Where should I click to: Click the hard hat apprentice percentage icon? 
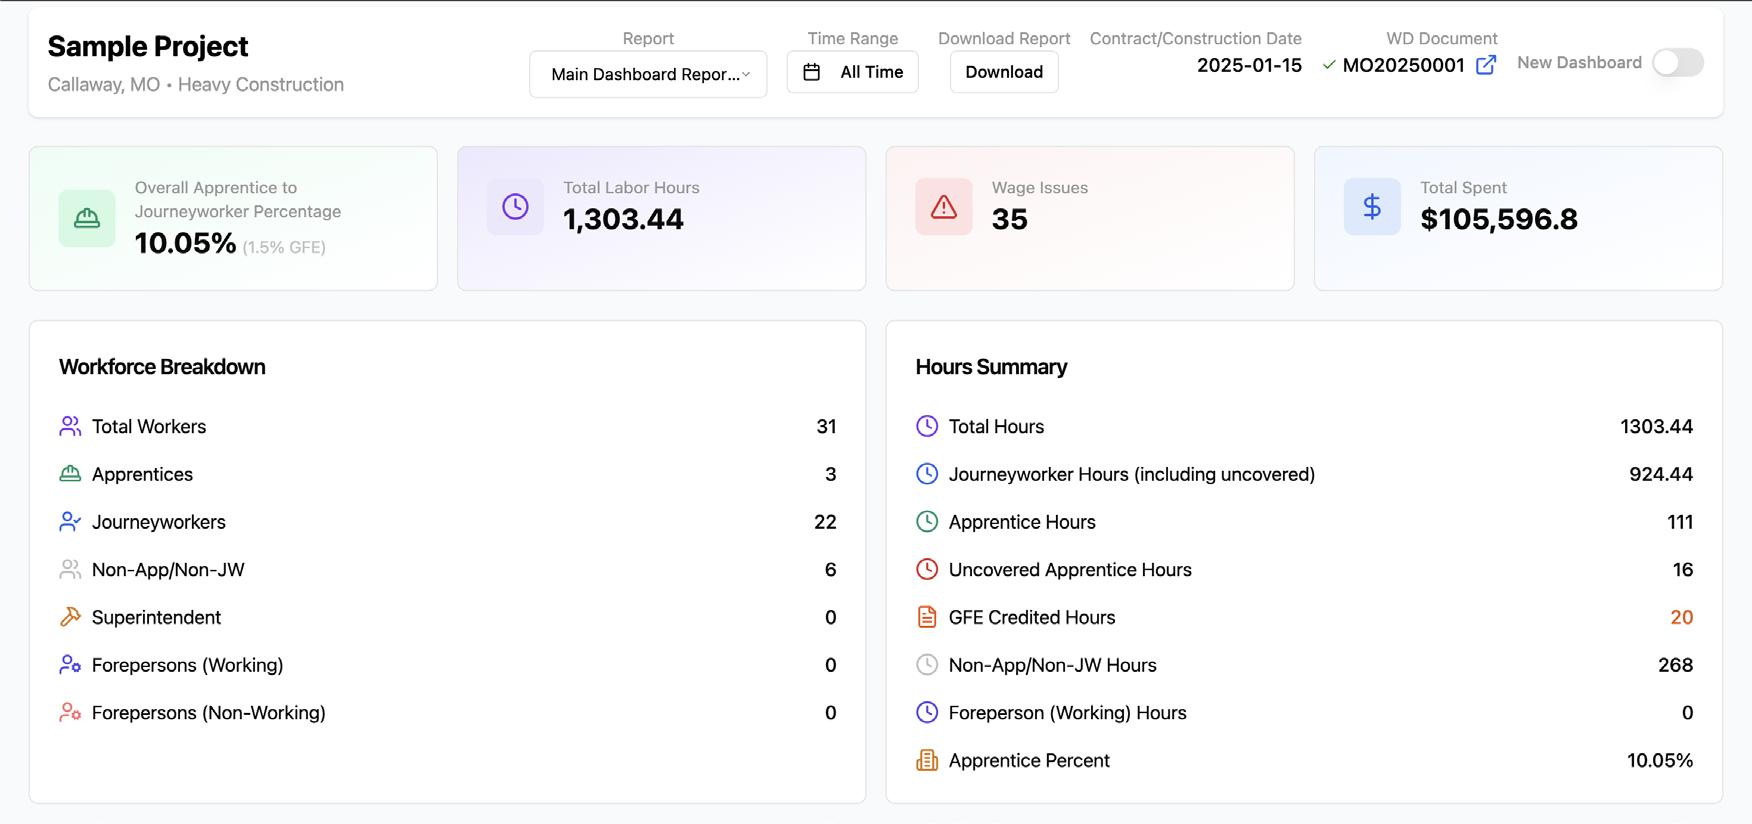pyautogui.click(x=87, y=218)
